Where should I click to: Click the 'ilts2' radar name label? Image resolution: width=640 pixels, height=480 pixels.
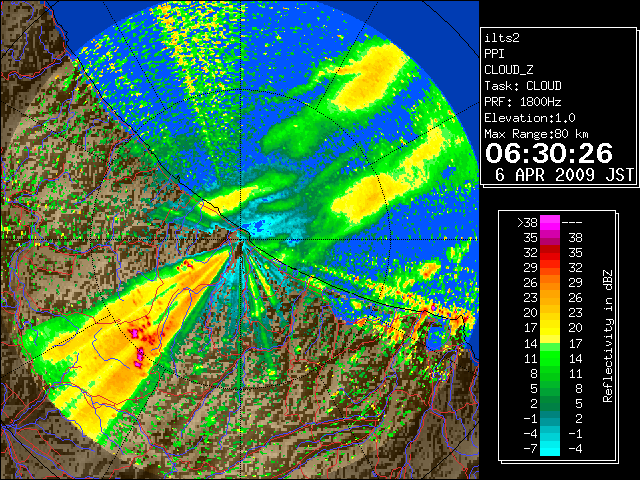click(x=502, y=38)
